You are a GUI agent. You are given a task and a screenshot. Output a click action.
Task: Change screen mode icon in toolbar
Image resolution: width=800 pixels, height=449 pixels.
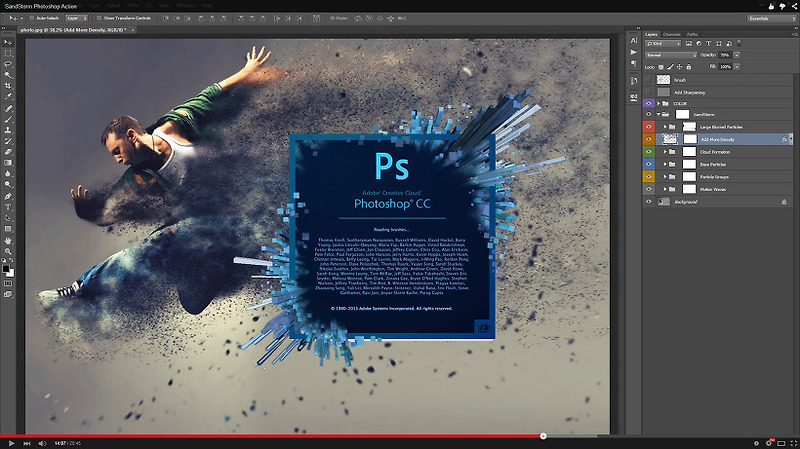8,294
